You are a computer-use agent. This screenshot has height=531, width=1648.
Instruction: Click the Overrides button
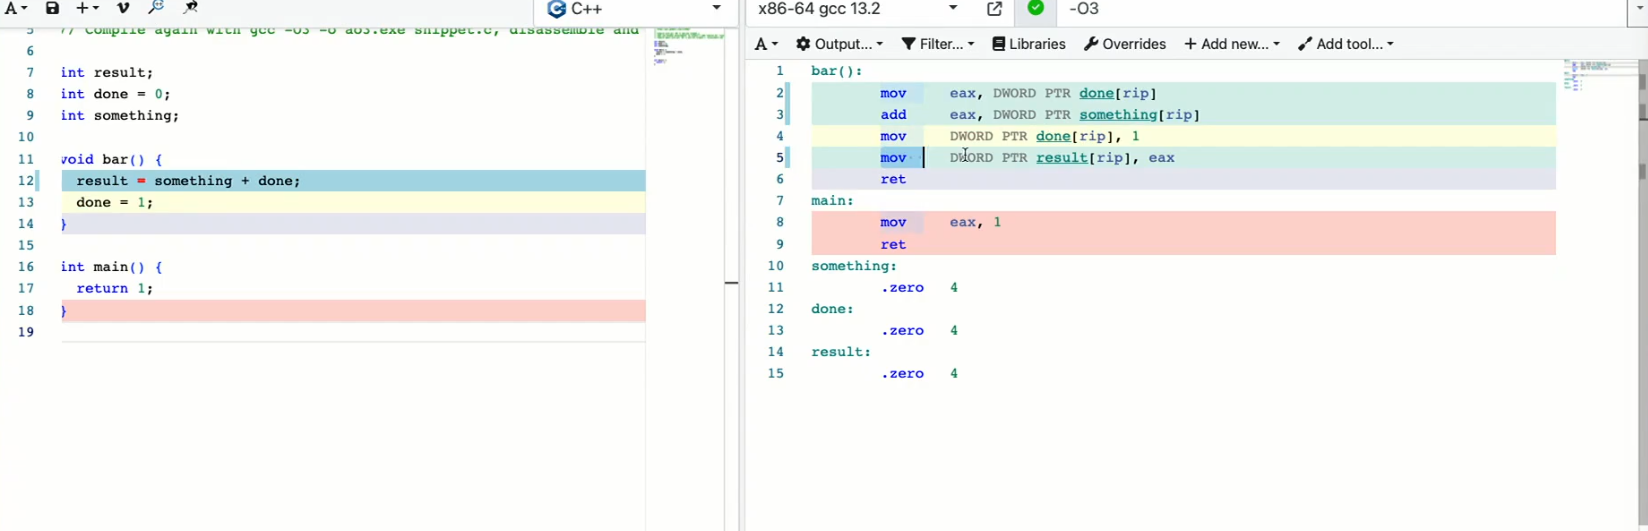coord(1124,44)
